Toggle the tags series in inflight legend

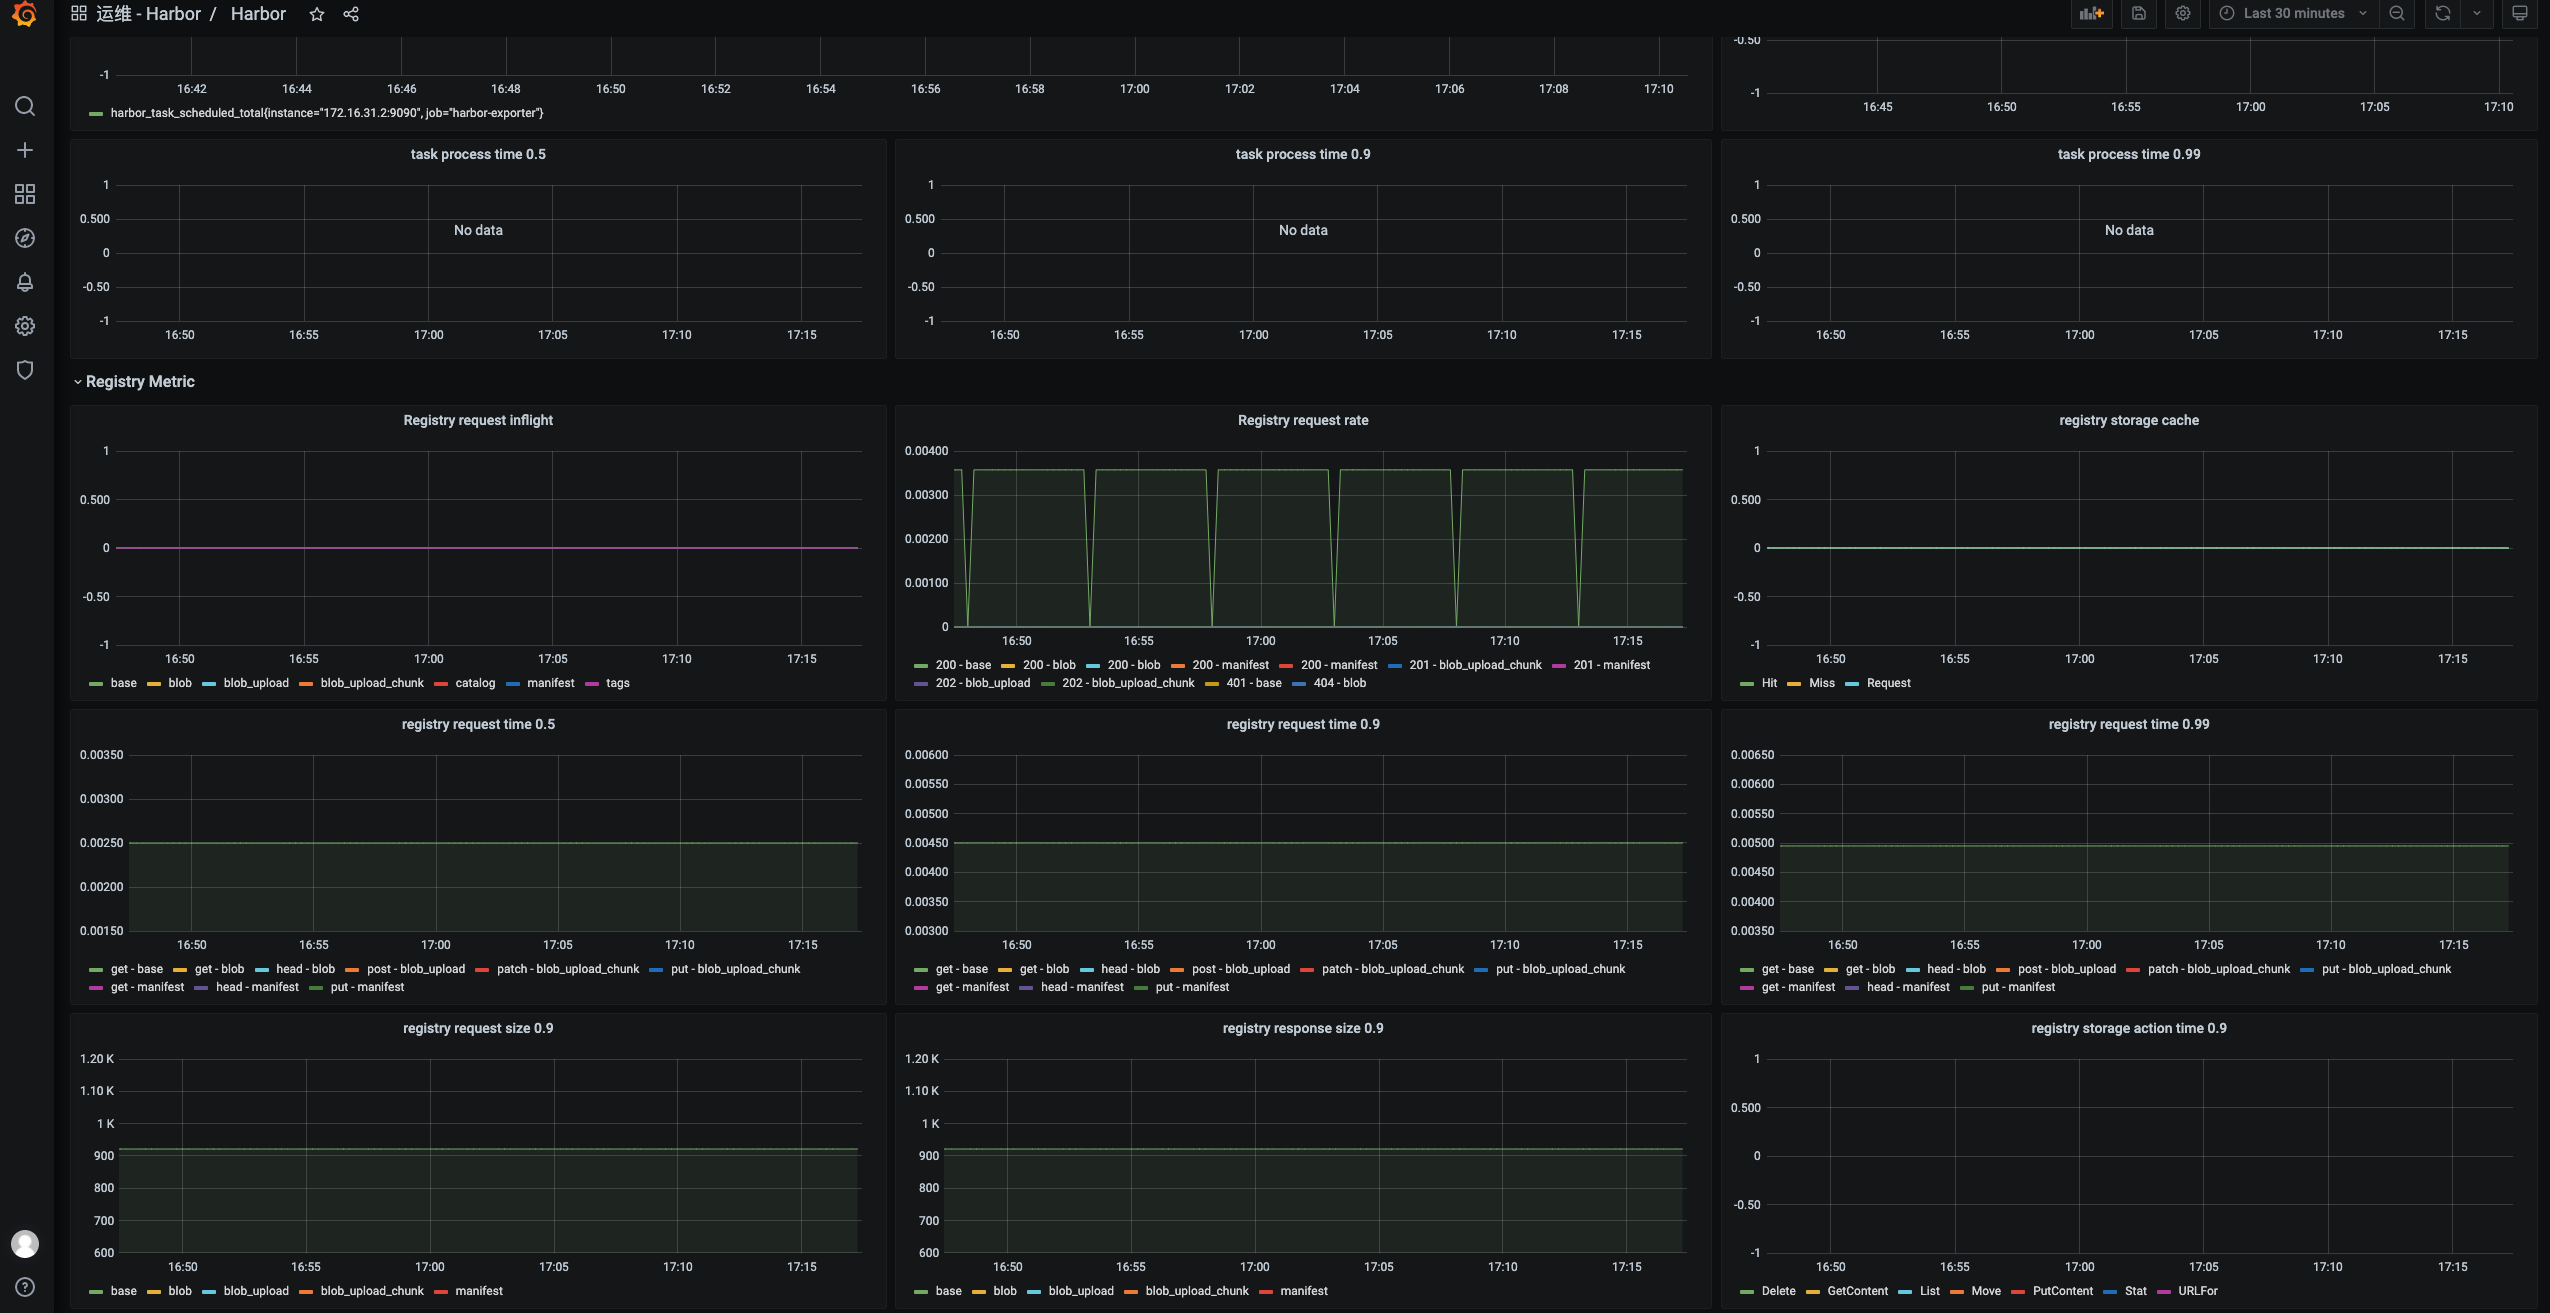(x=617, y=683)
